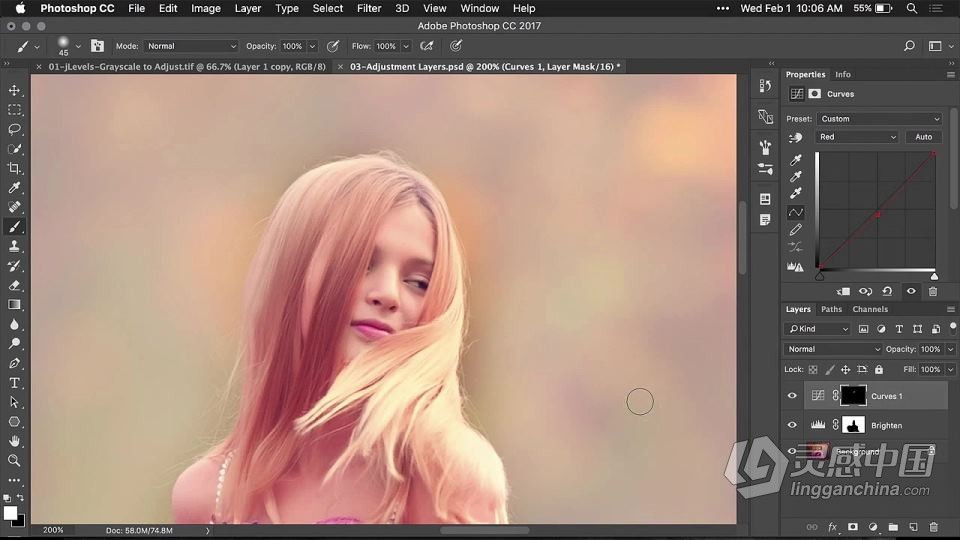Click the black point eyedropper in Curves

(795, 160)
